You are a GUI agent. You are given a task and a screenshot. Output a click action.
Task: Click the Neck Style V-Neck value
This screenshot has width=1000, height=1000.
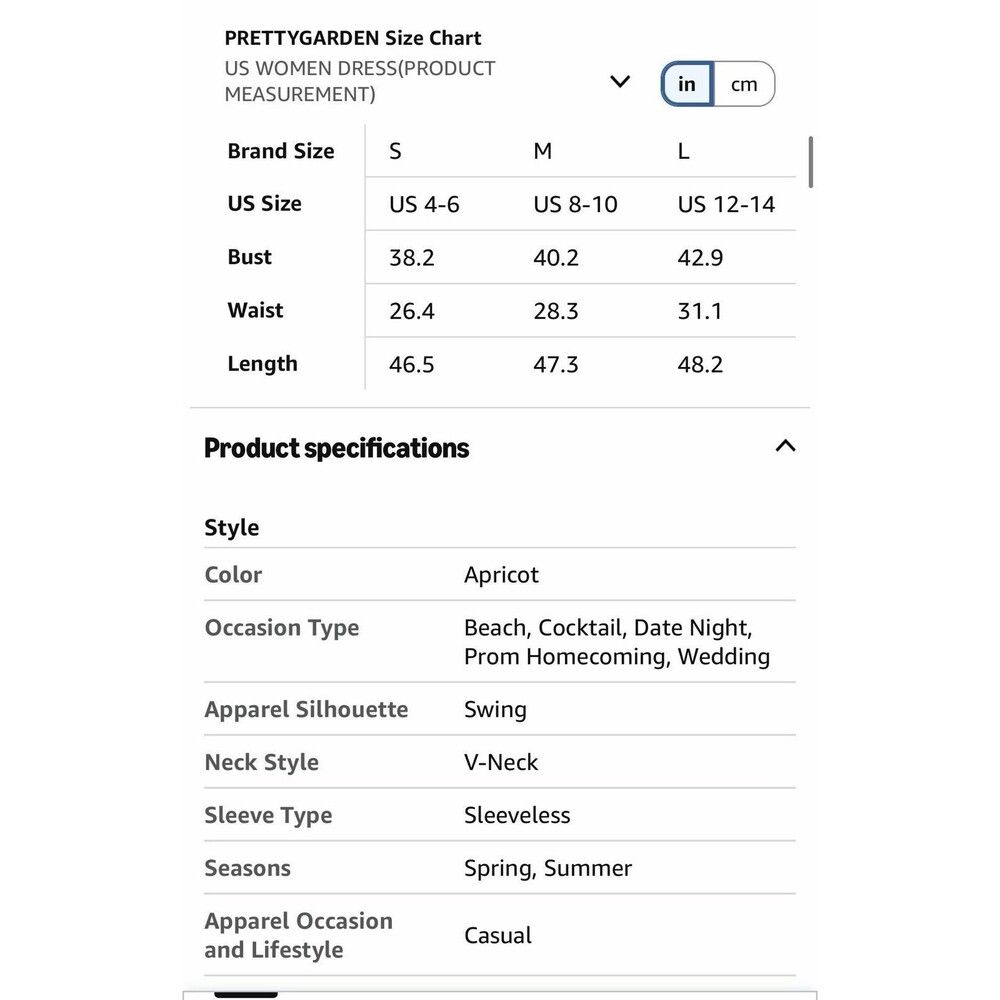tap(501, 762)
